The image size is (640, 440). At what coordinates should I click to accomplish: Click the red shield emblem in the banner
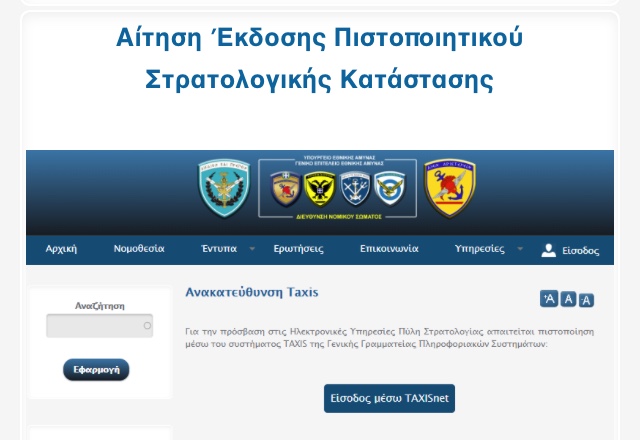286,187
